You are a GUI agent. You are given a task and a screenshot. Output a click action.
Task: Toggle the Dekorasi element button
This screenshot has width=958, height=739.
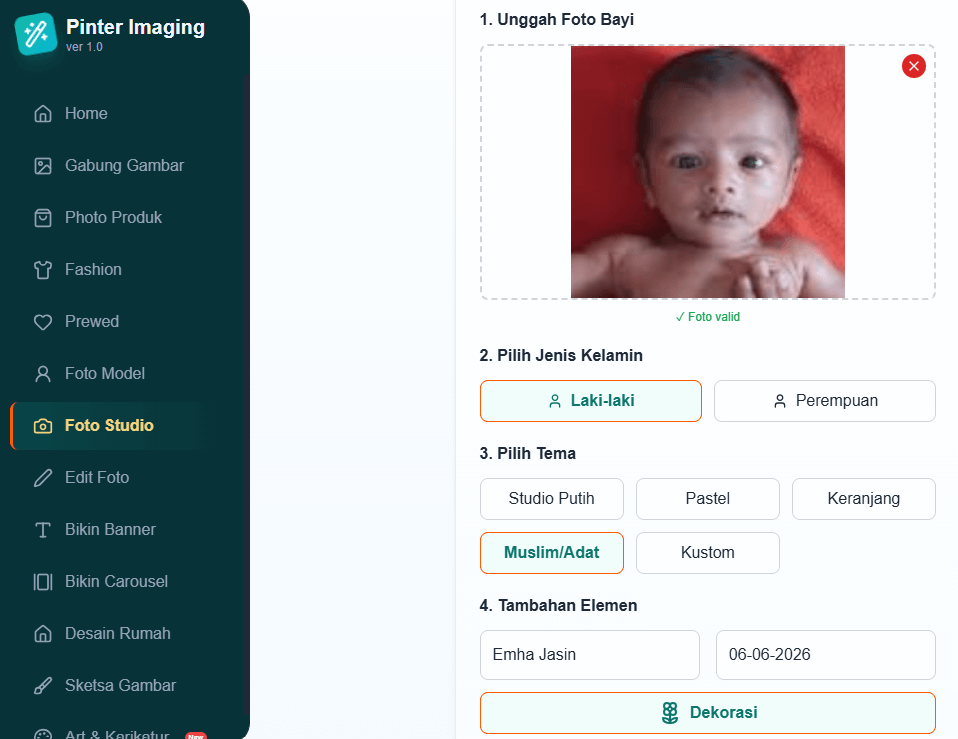[708, 713]
